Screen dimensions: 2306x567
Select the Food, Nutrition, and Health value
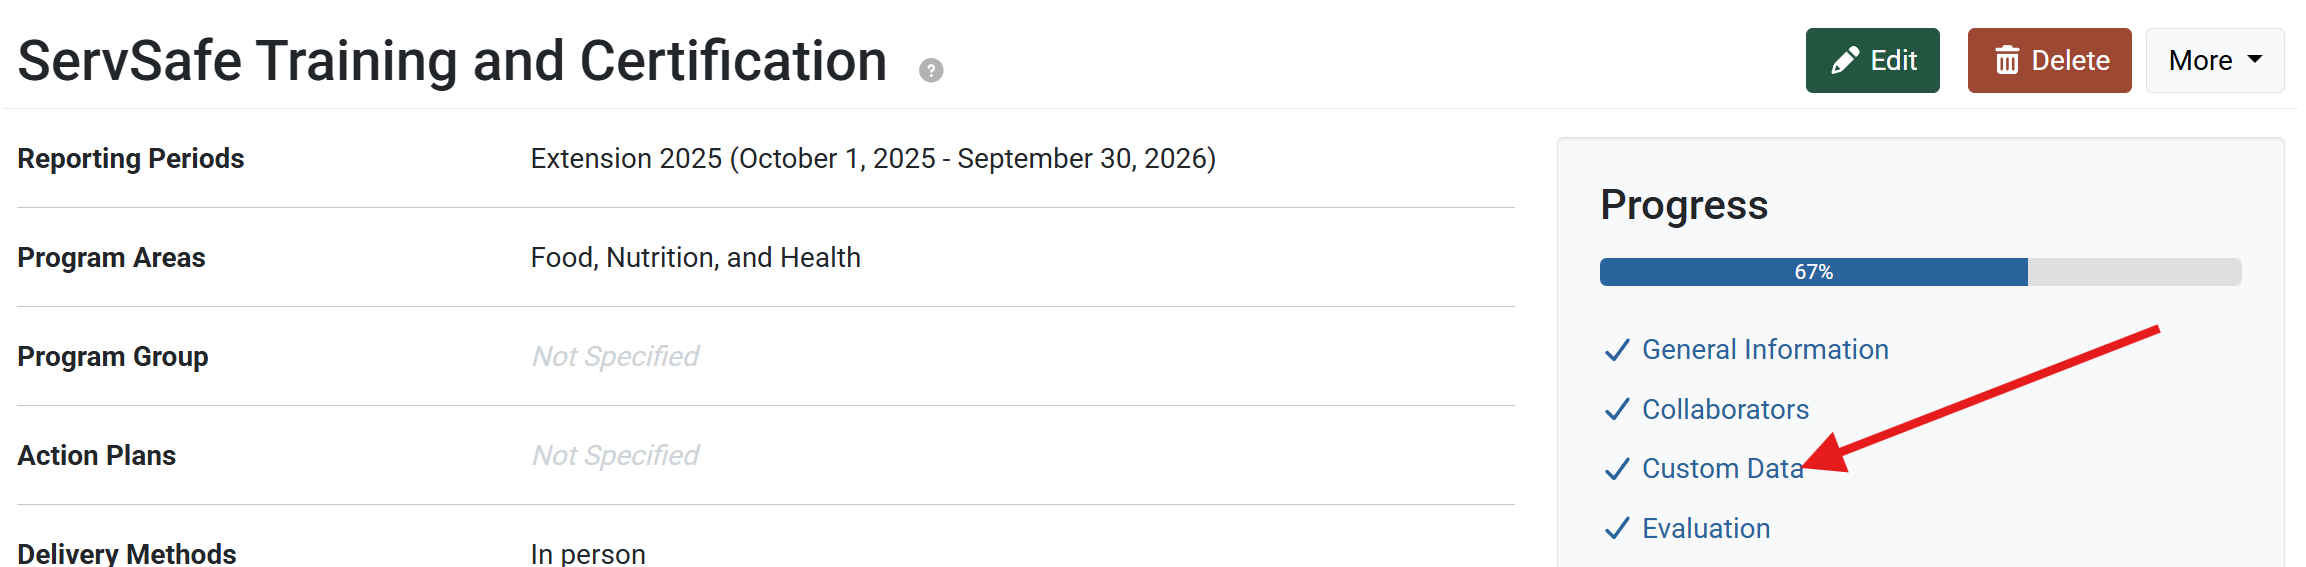(x=695, y=258)
